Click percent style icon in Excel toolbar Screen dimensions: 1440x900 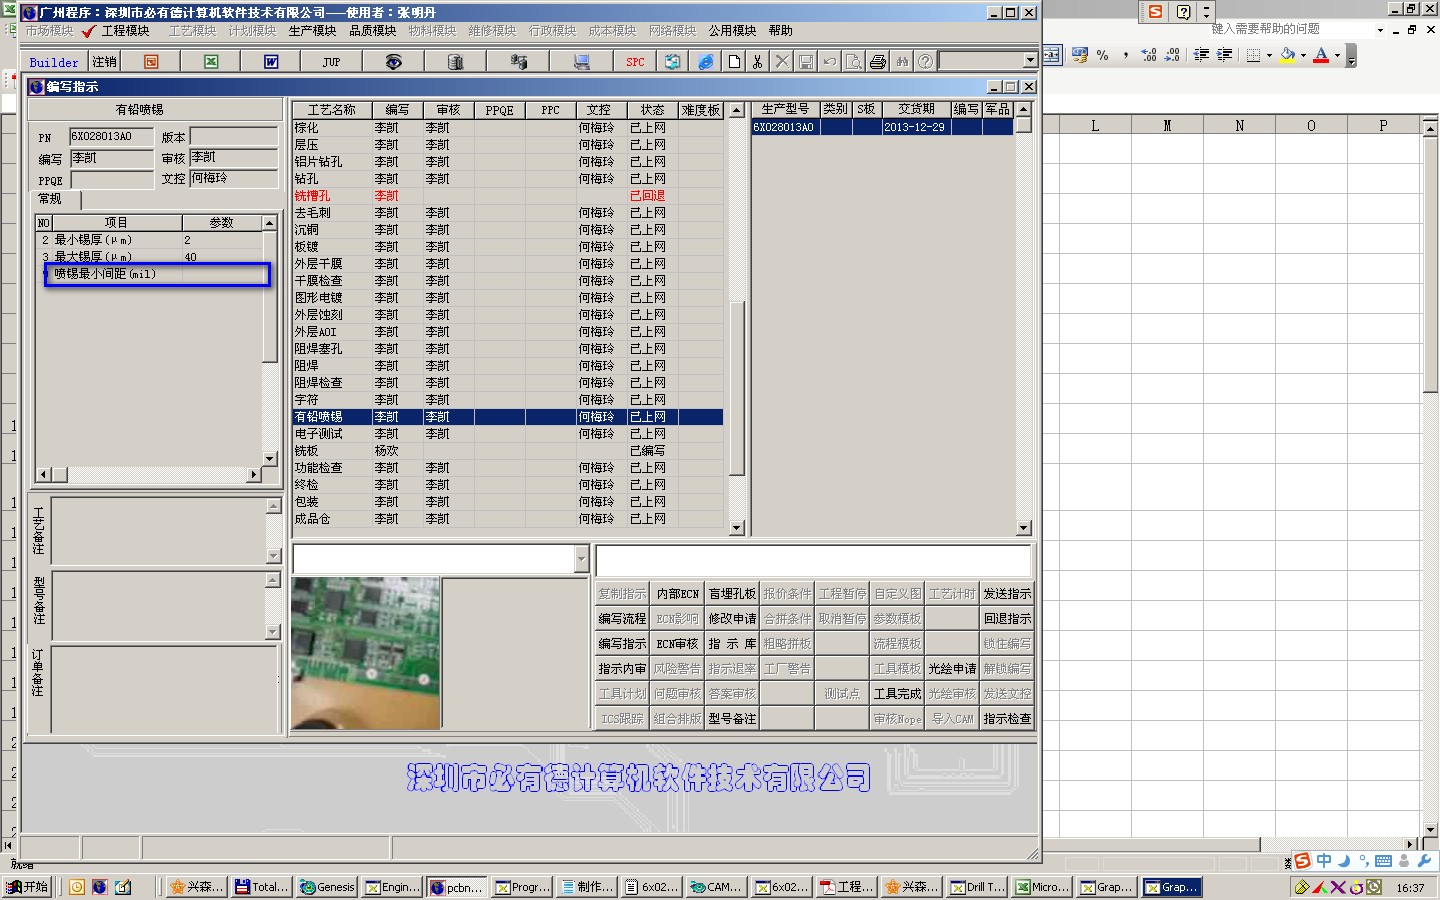[1102, 55]
